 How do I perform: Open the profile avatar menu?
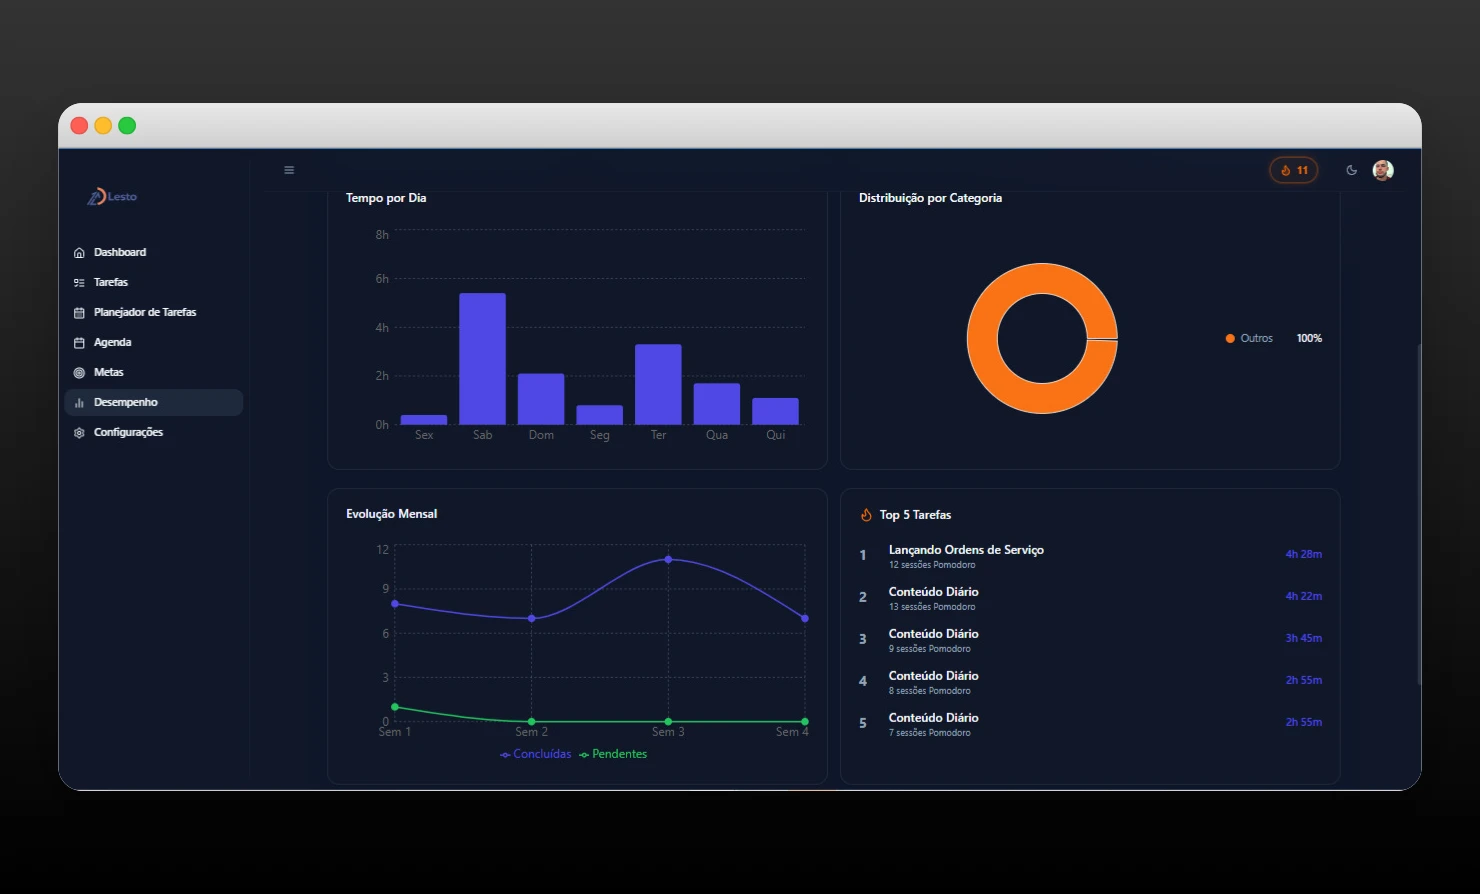(x=1383, y=170)
